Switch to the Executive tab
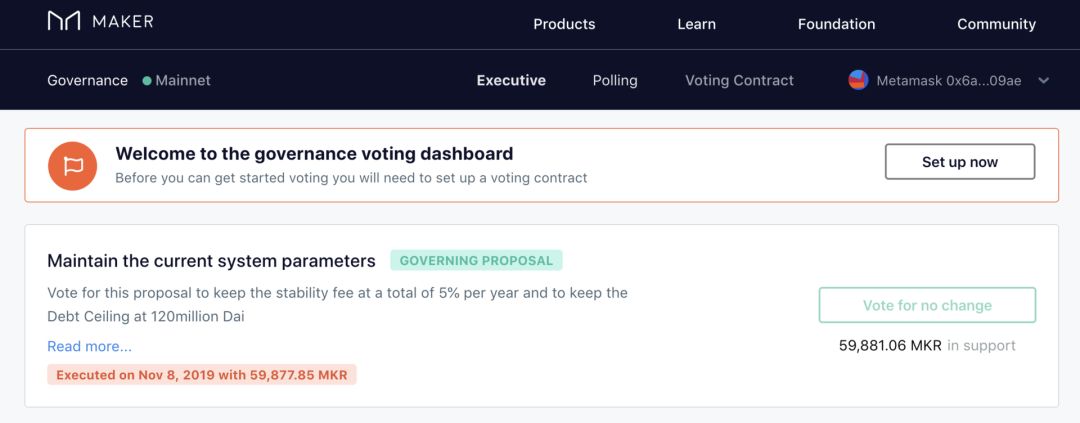This screenshot has height=423, width=1080. (x=511, y=81)
